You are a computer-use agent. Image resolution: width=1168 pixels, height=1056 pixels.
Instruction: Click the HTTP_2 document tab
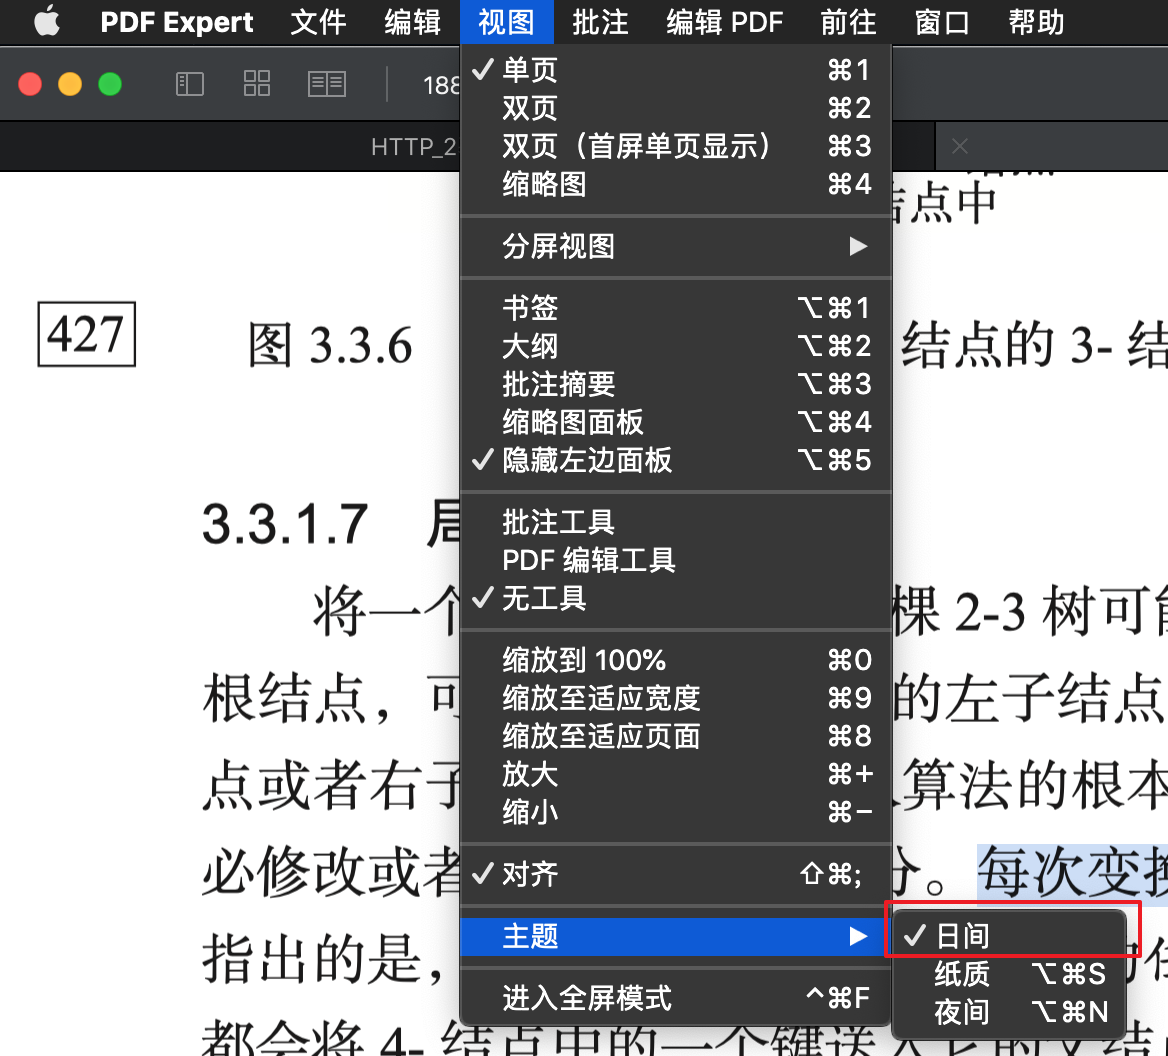click(x=412, y=147)
